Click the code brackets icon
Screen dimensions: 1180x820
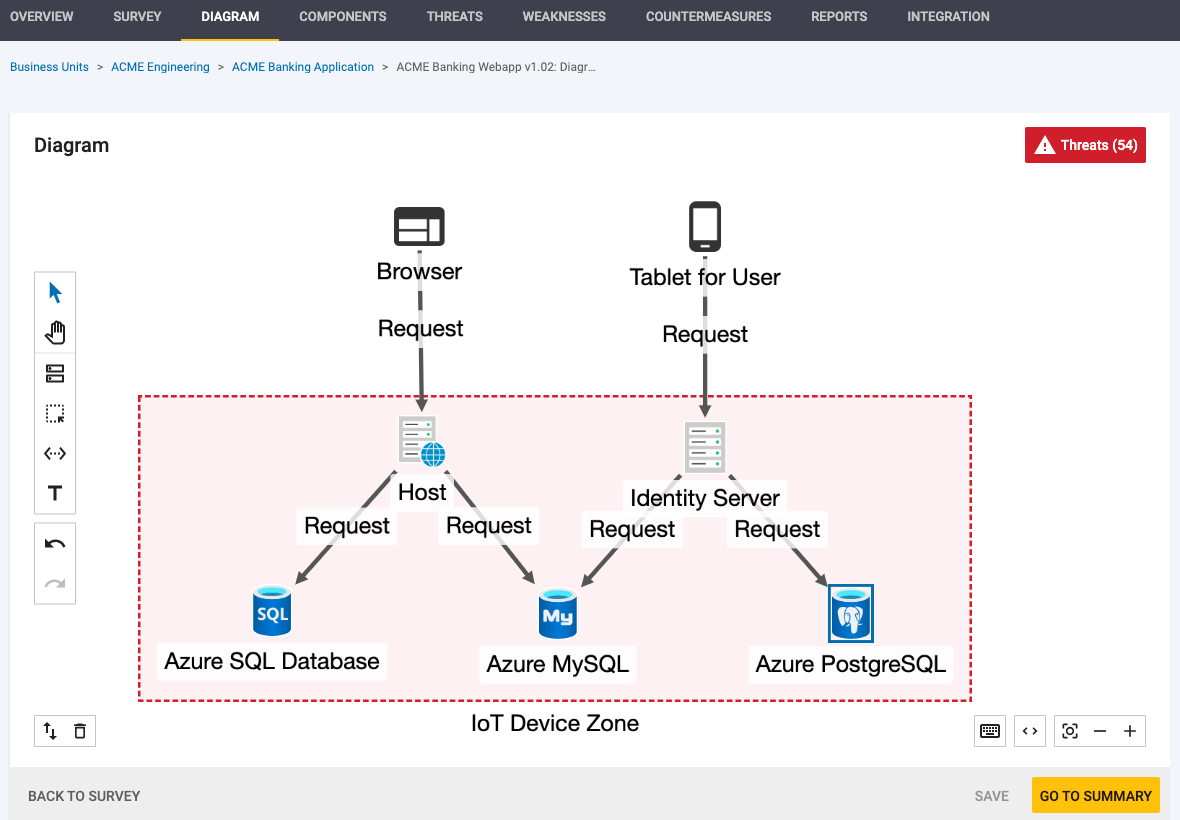click(x=1030, y=731)
